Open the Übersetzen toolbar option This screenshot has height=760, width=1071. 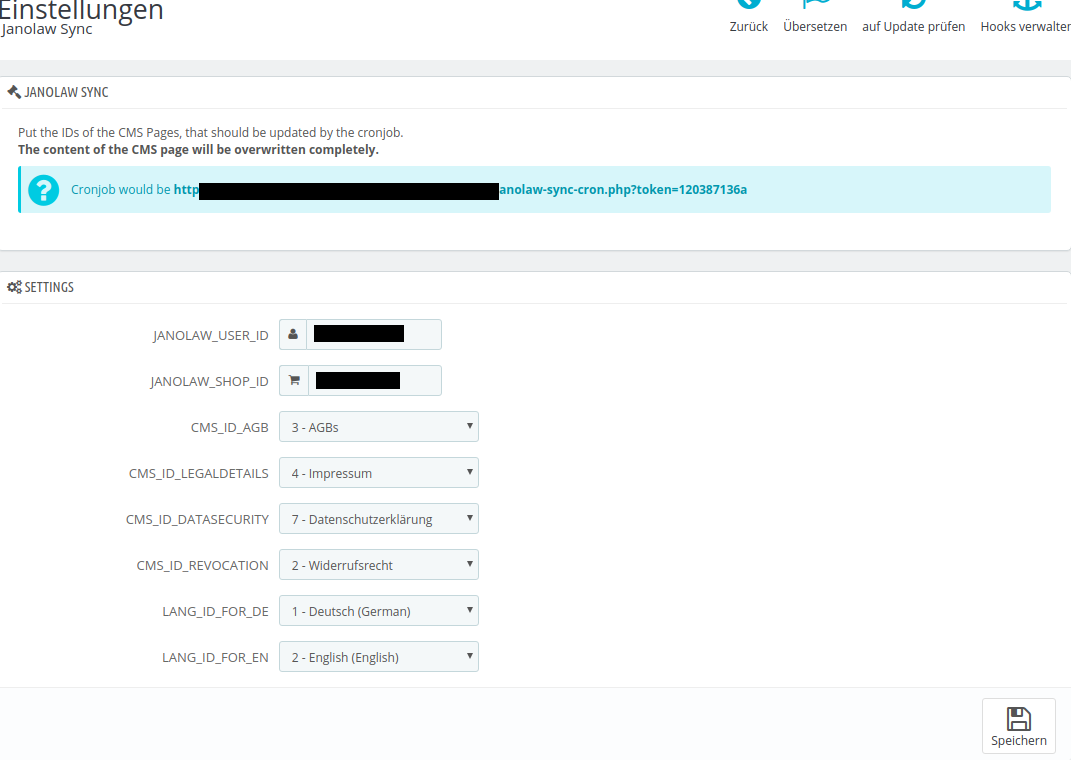click(x=815, y=18)
